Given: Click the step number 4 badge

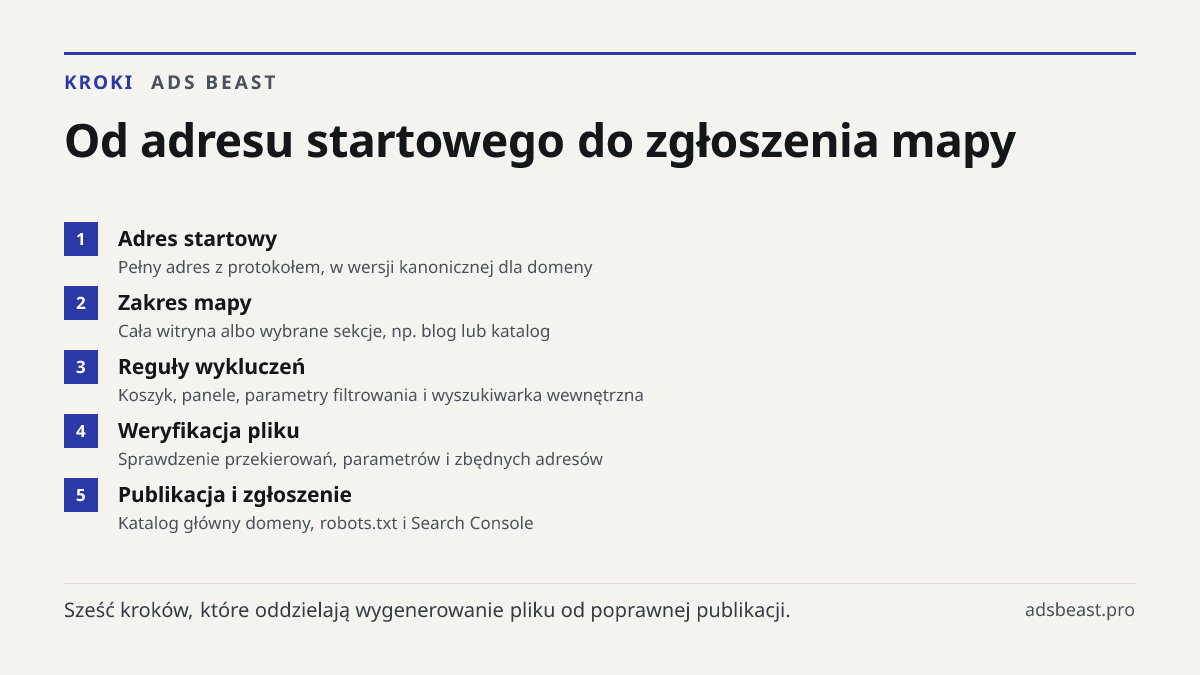Looking at the screenshot, I should (81, 431).
